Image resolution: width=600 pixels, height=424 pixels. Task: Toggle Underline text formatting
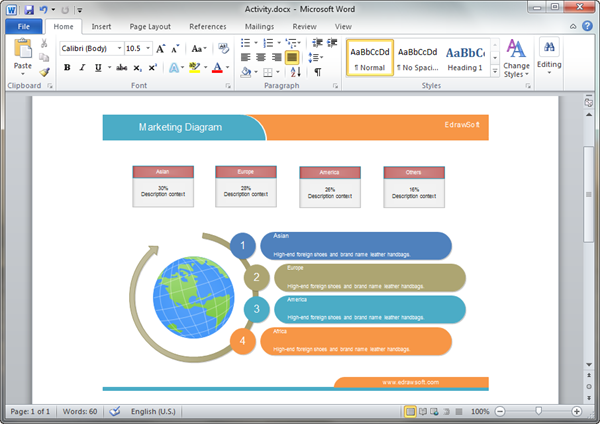tap(97, 68)
